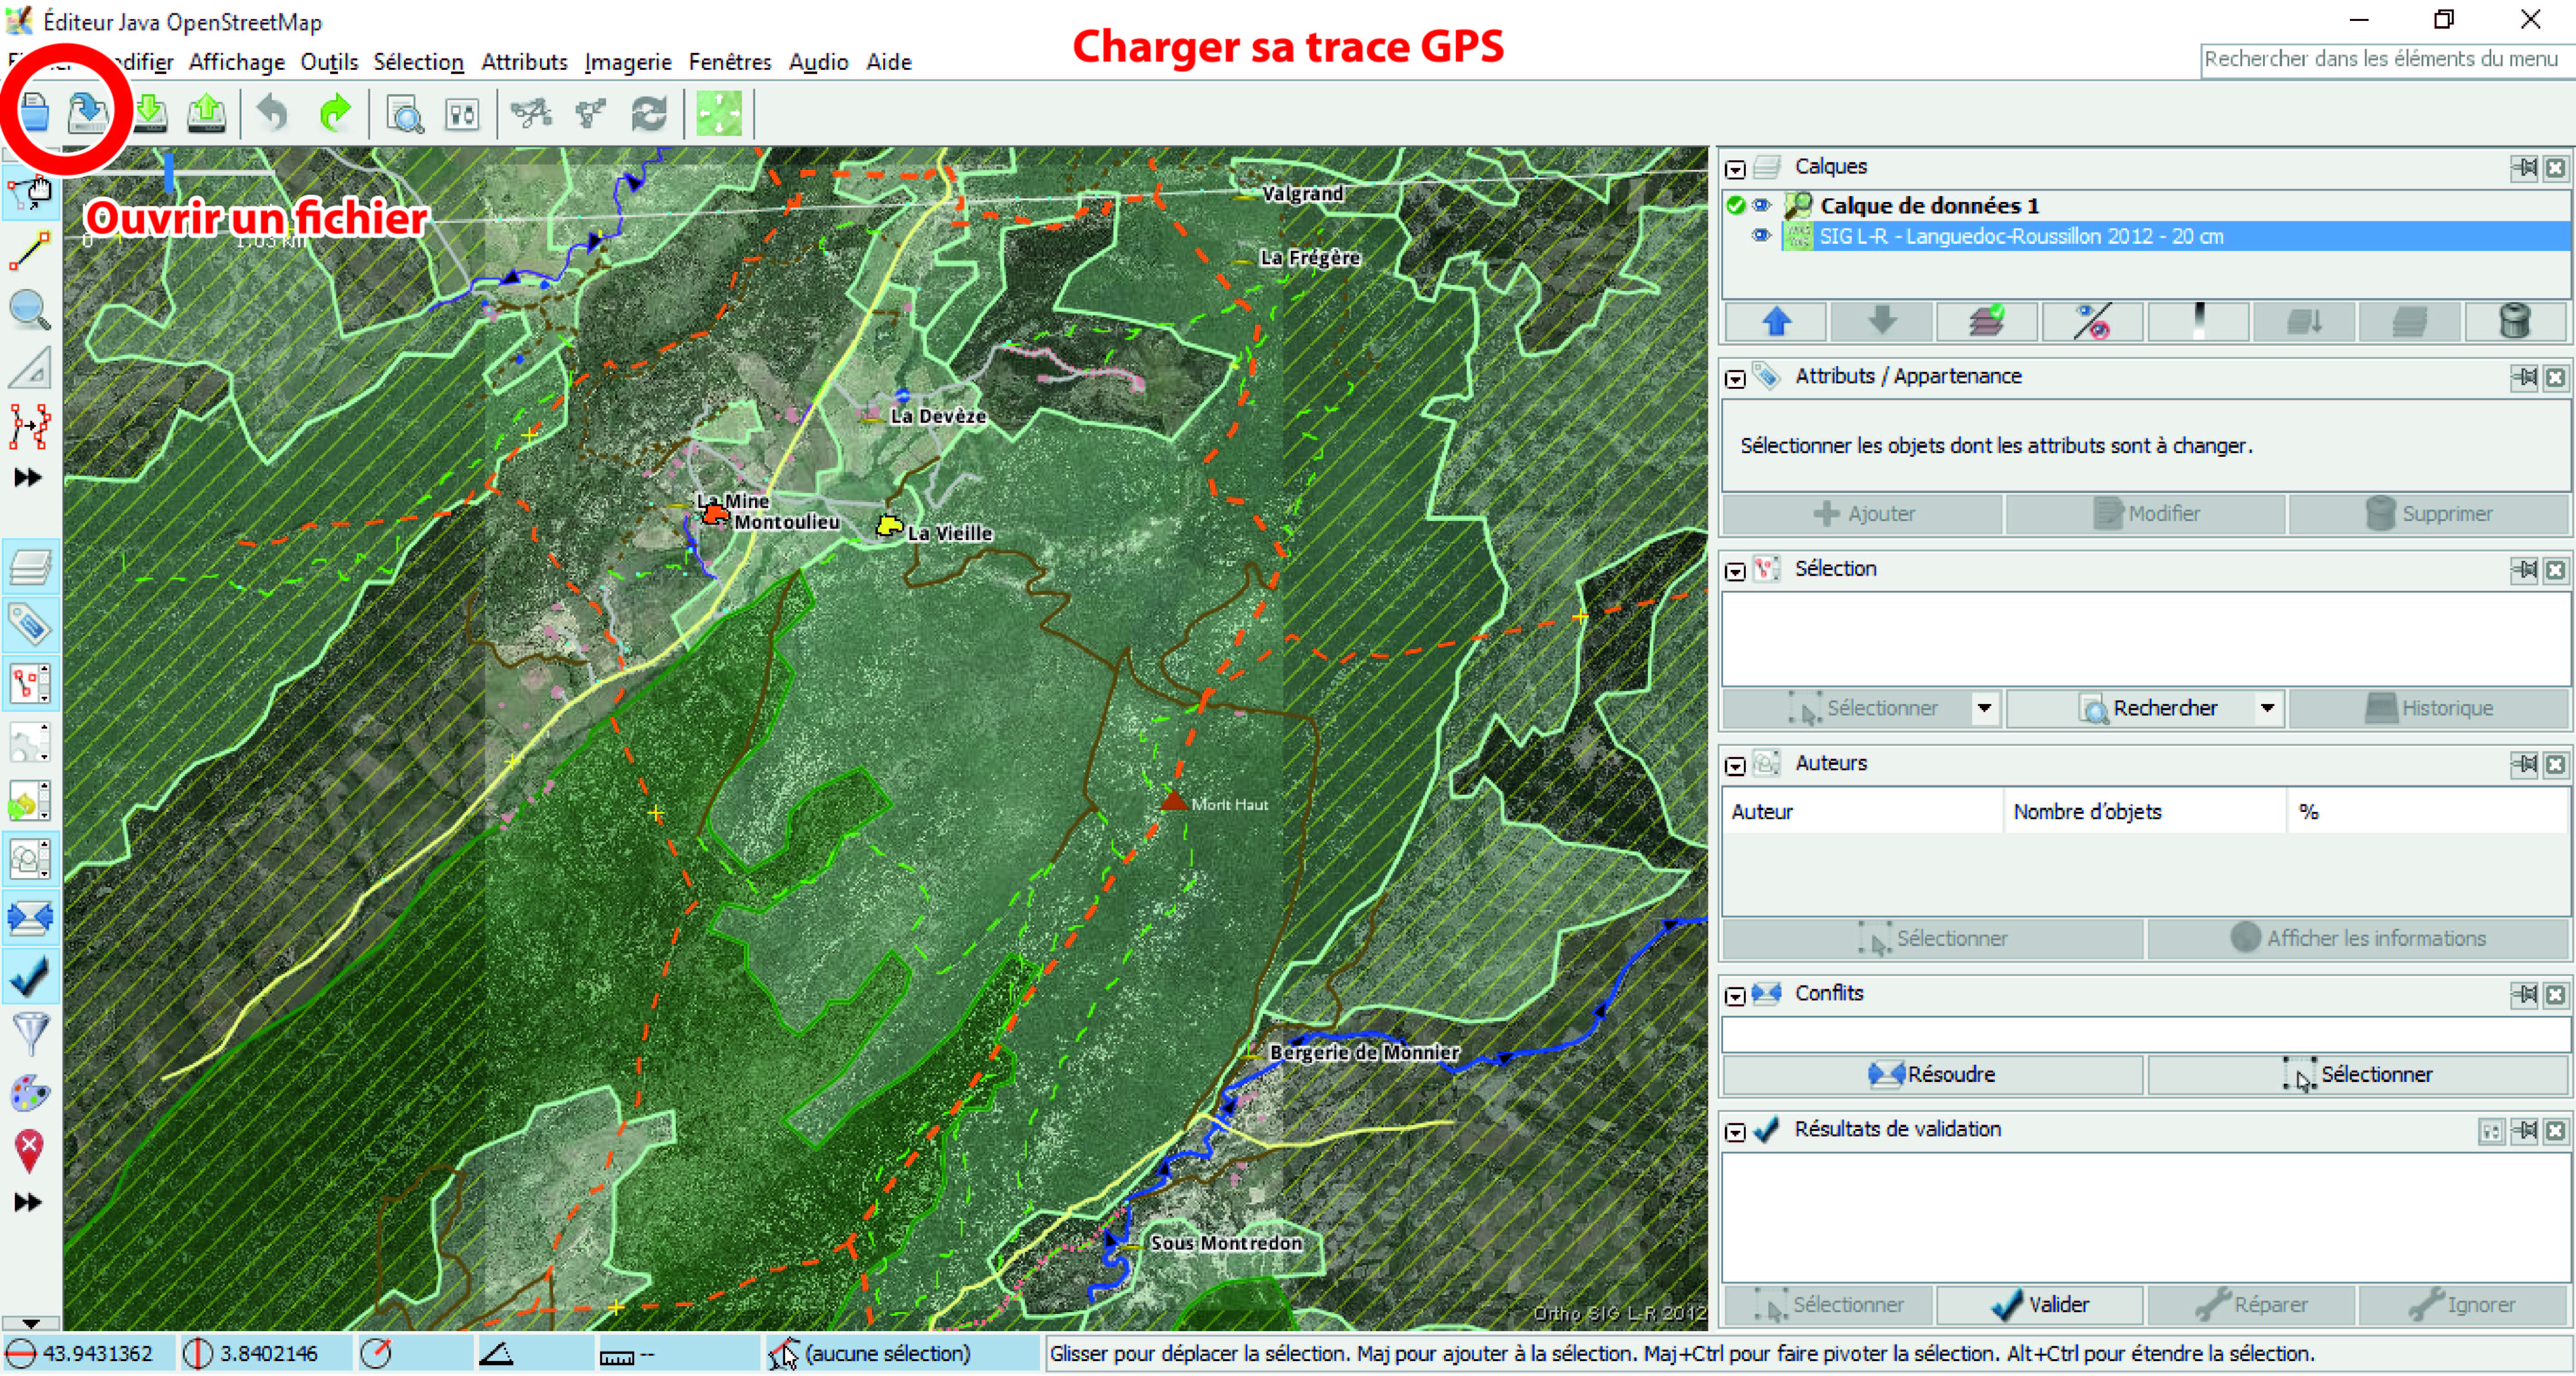The image size is (2576, 1376).
Task: Click the green Redo arrow
Action: point(335,113)
